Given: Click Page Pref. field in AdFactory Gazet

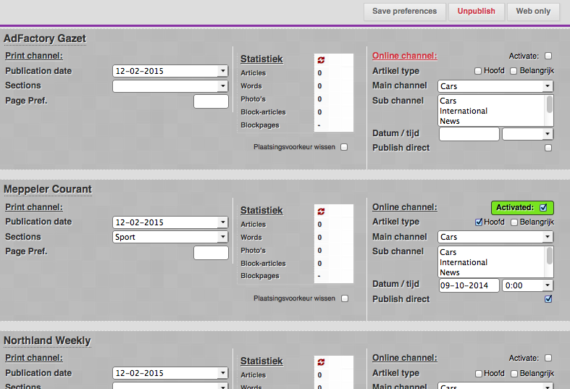Looking at the screenshot, I should [211, 101].
